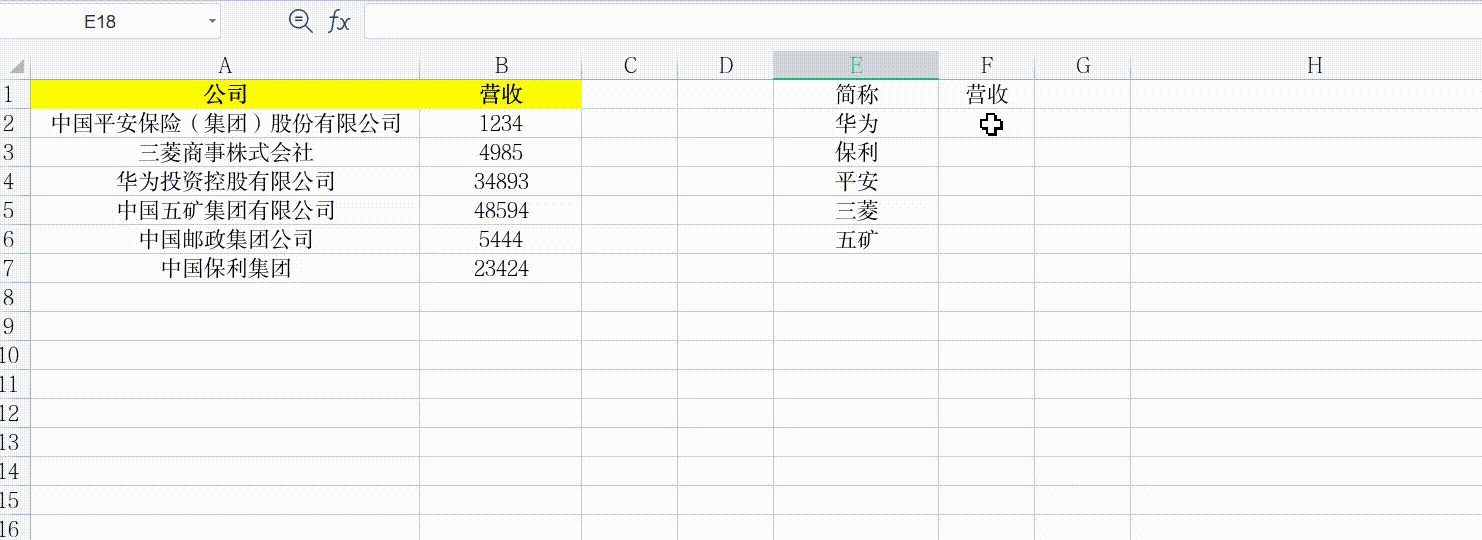Click into the formula bar input

point(922,21)
